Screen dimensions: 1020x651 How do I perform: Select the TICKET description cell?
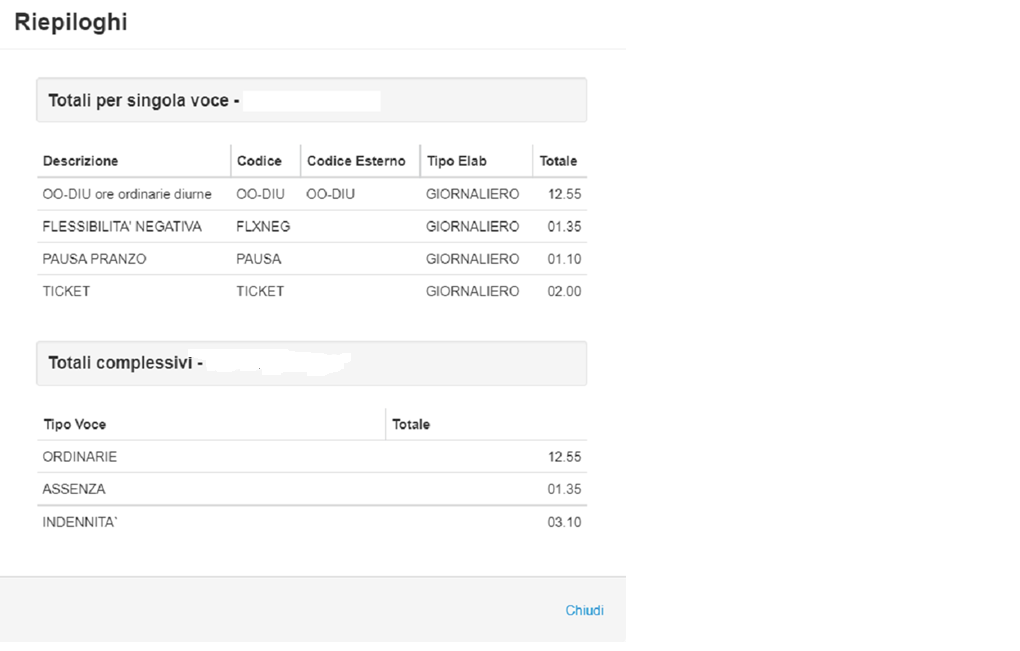[x=66, y=291]
